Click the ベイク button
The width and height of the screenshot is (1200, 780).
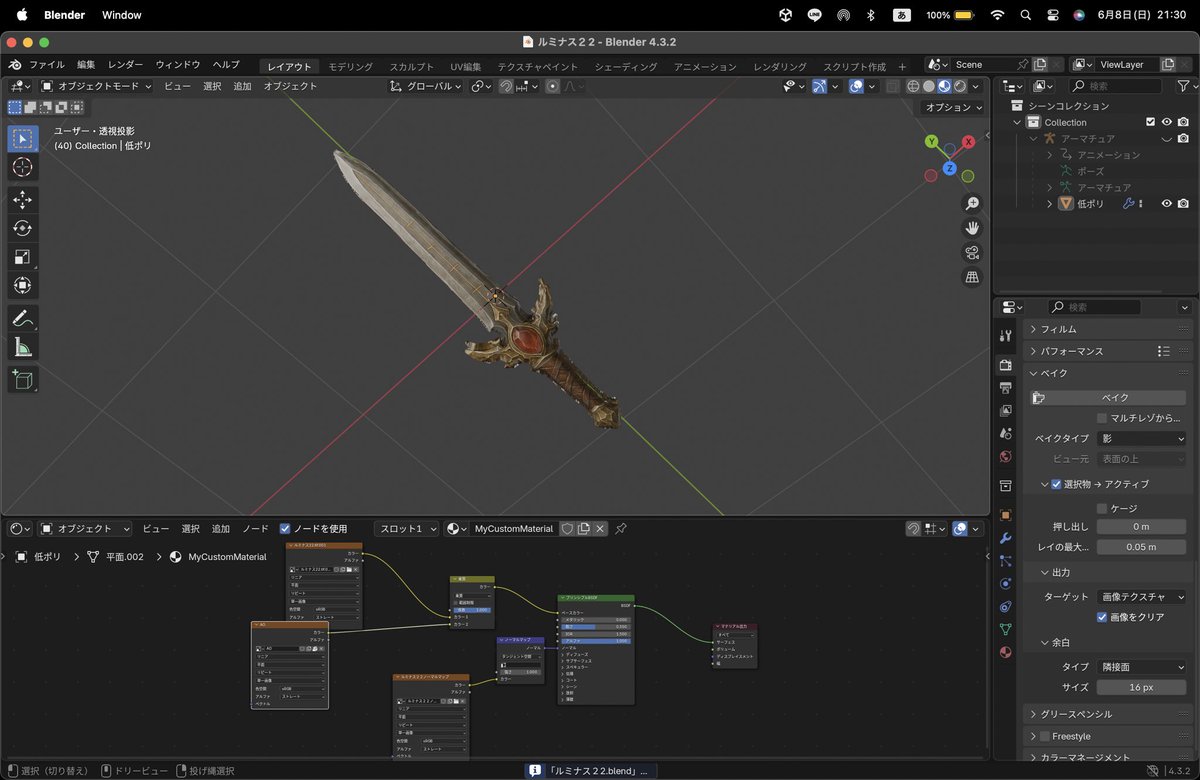1107,397
